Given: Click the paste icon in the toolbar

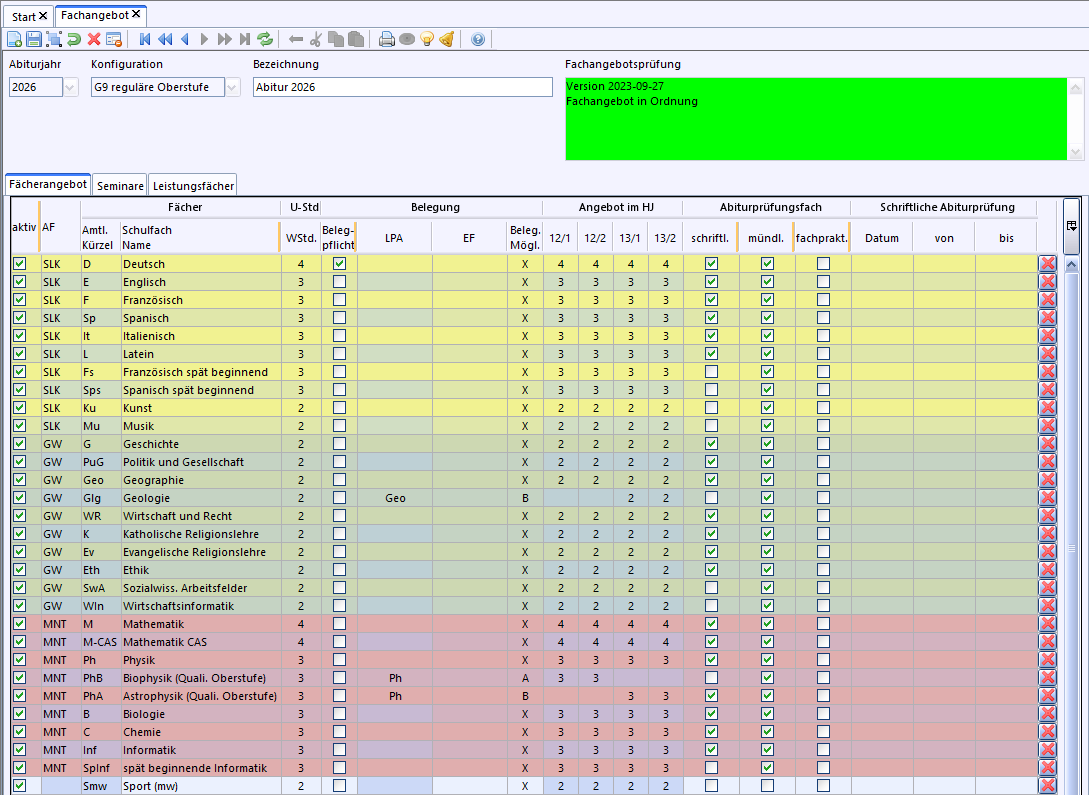Looking at the screenshot, I should pyautogui.click(x=356, y=40).
